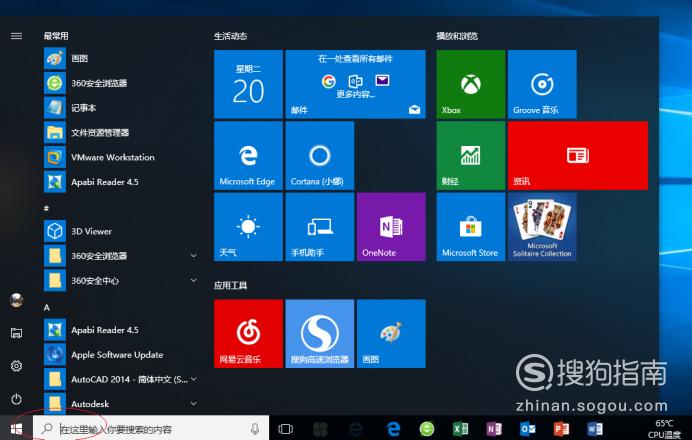Open the Power options button
This screenshot has height=440, width=692.
pos(16,399)
